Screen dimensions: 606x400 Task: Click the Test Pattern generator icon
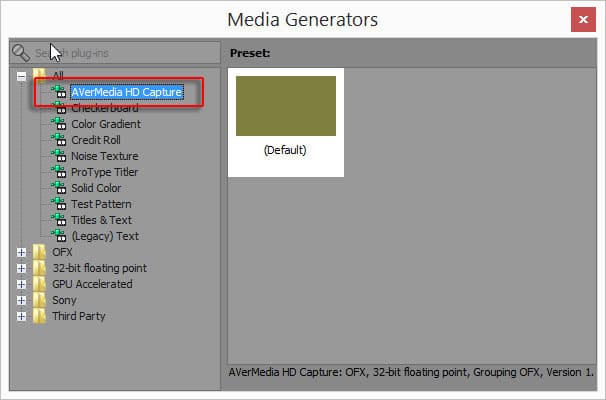59,204
